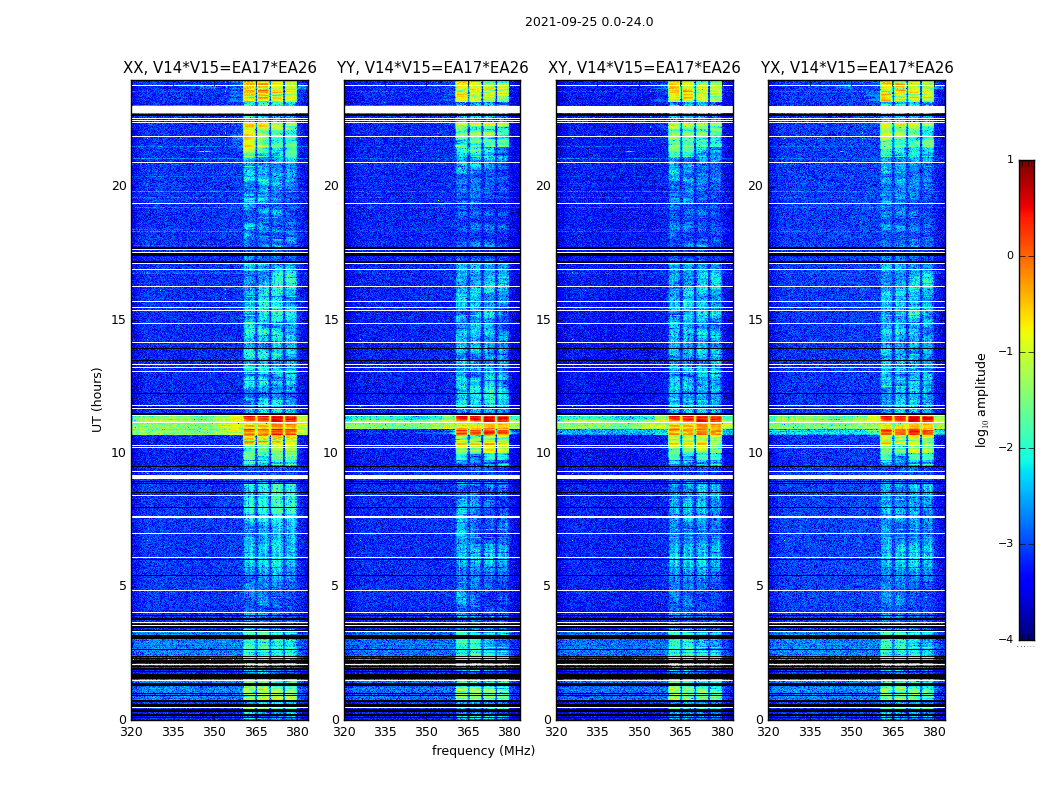Select the date heading 2021-09-25 0.0-24.0
Image resolution: width=1050 pixels, height=800 pixels.
pos(589,22)
